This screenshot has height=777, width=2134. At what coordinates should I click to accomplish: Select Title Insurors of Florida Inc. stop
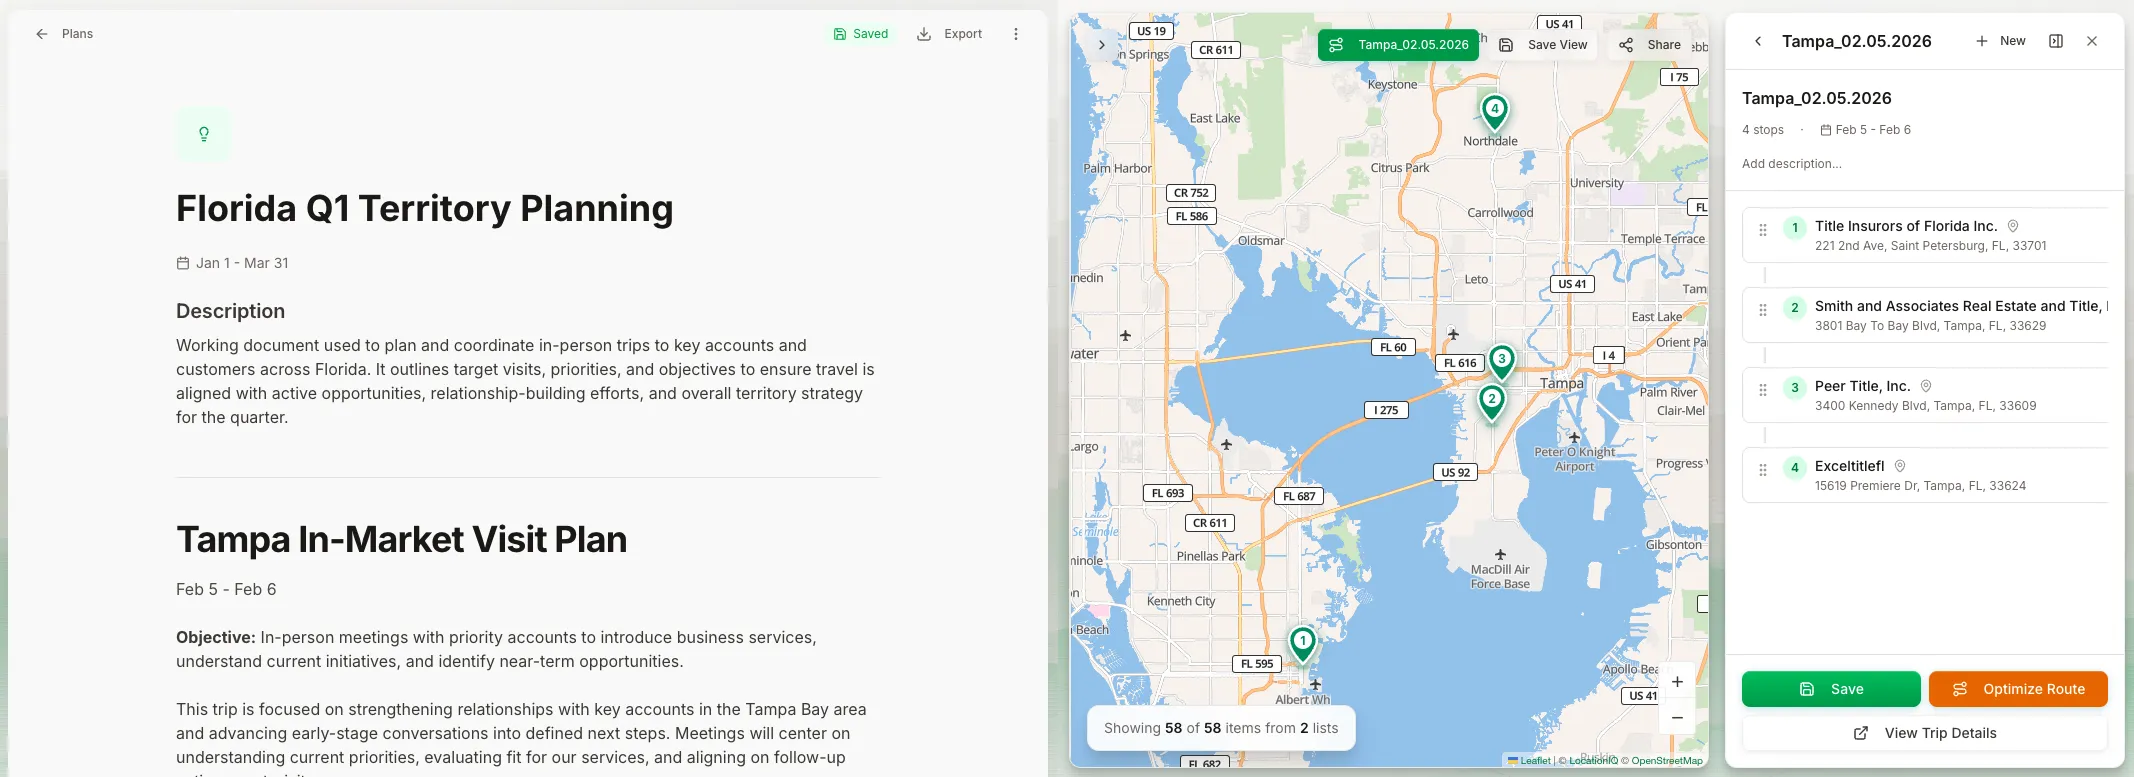pos(1925,235)
